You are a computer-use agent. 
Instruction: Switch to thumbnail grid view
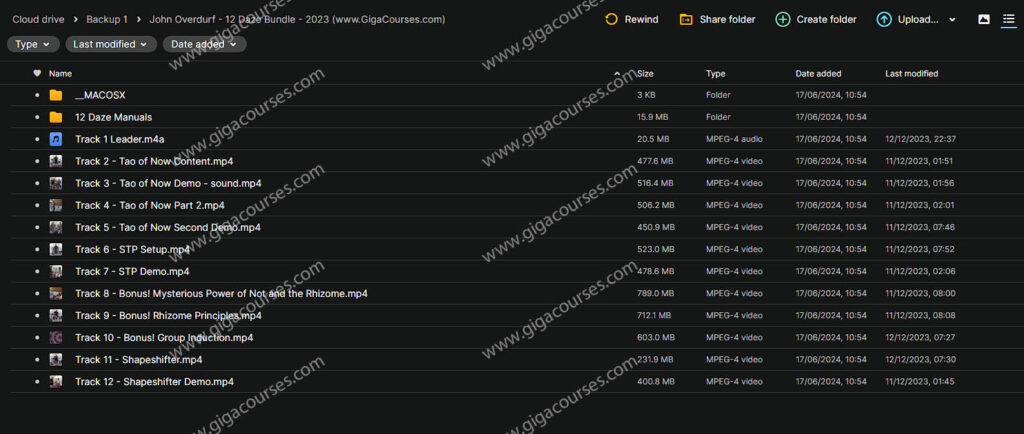click(983, 19)
